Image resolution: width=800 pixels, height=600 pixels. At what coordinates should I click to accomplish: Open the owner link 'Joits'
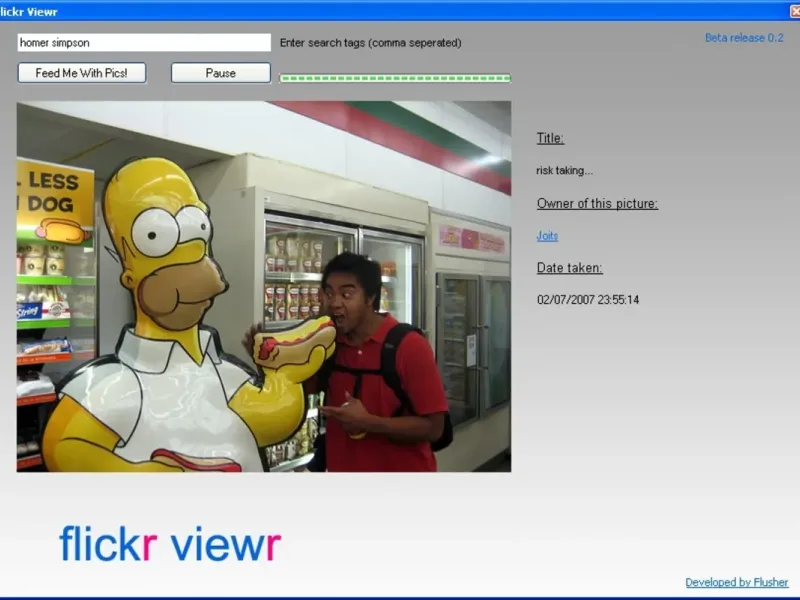pos(547,236)
